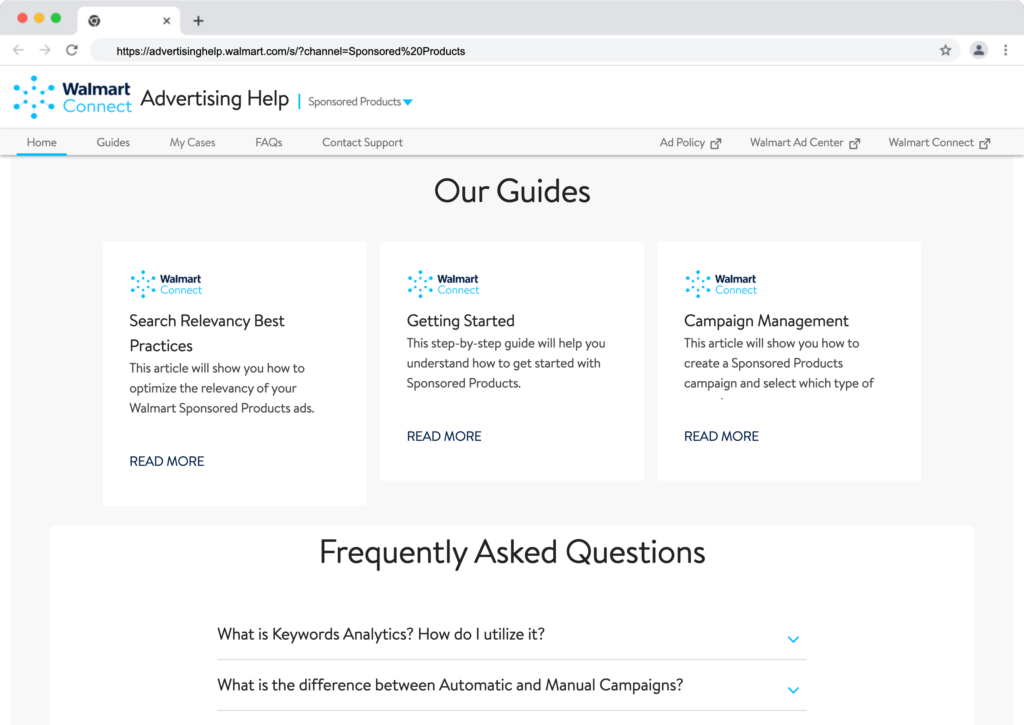Reload the page with the refresh icon

pyautogui.click(x=72, y=50)
